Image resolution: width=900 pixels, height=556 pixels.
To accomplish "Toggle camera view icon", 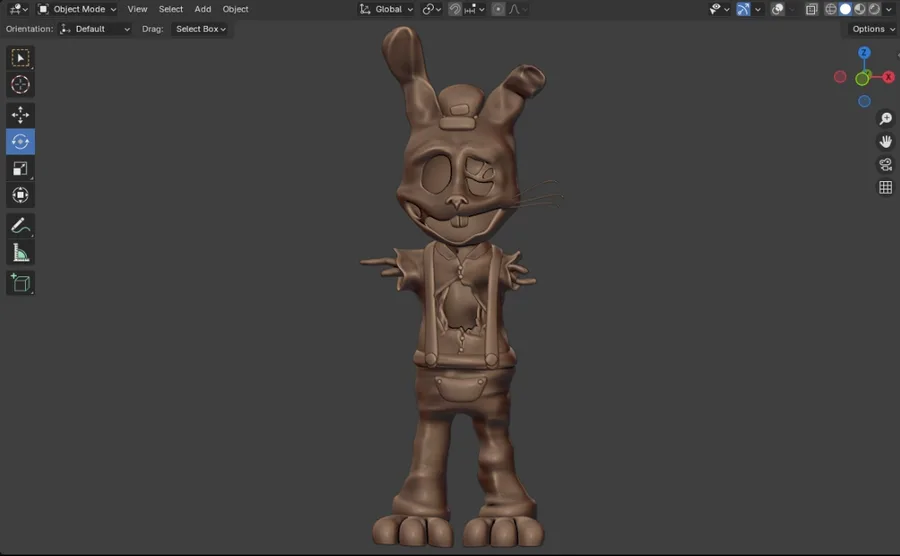I will point(886,165).
